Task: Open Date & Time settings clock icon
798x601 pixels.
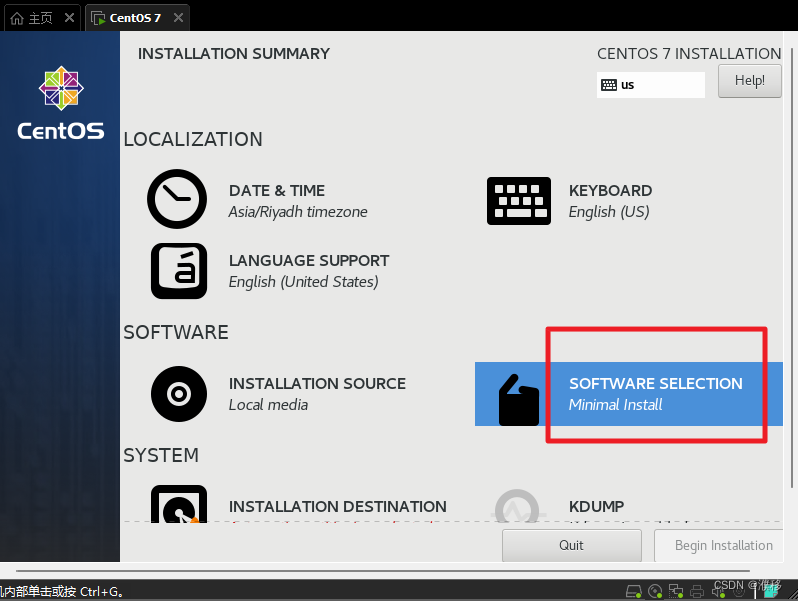Action: pyautogui.click(x=177, y=199)
